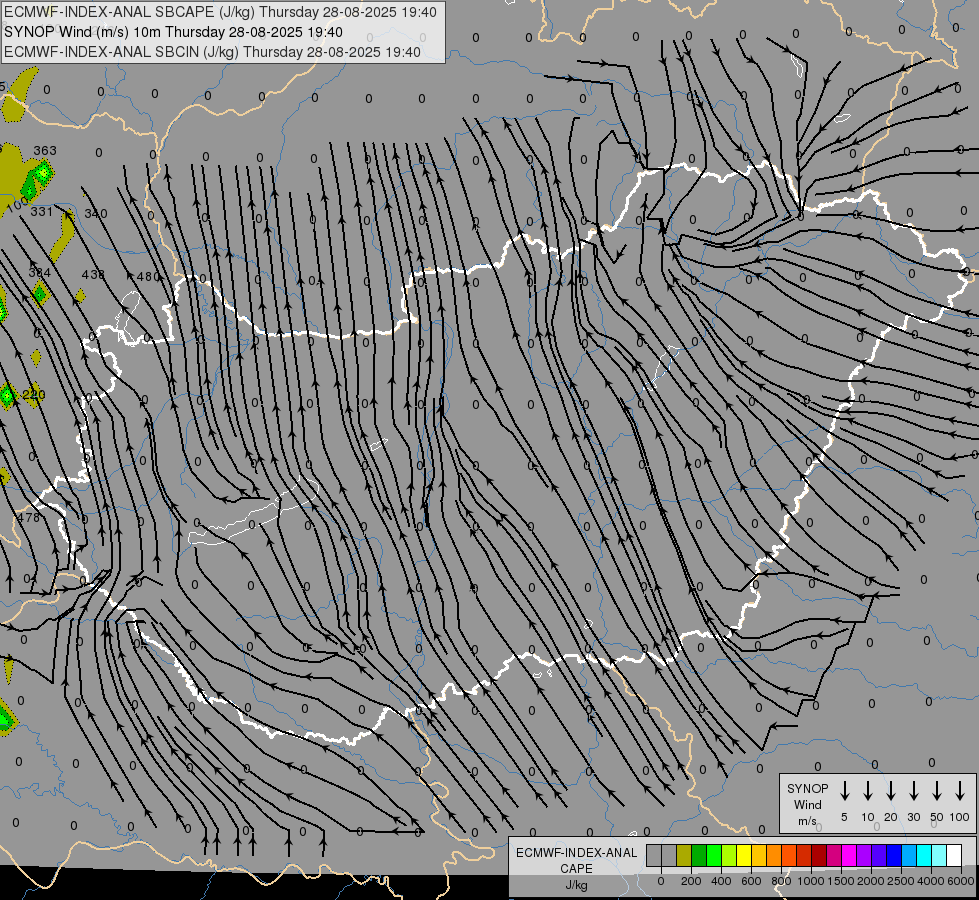979x900 pixels.
Task: Click the olive swatch on the CAPE scale
Action: tap(684, 855)
